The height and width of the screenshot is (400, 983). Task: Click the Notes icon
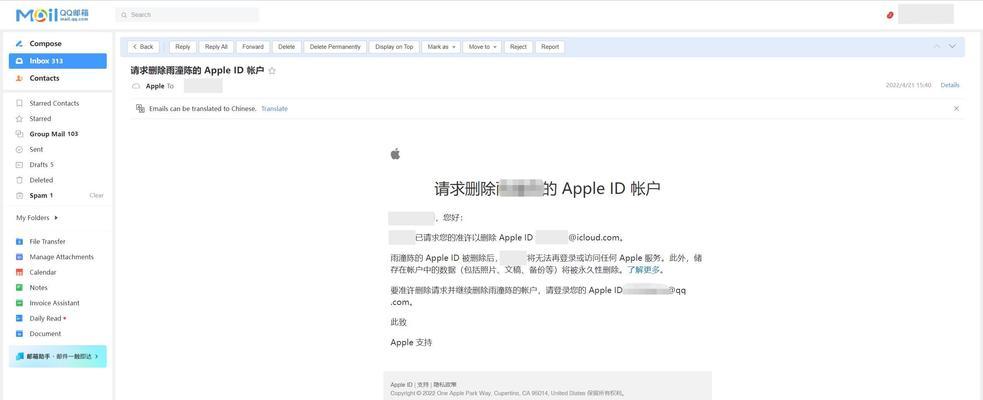pyautogui.click(x=19, y=288)
